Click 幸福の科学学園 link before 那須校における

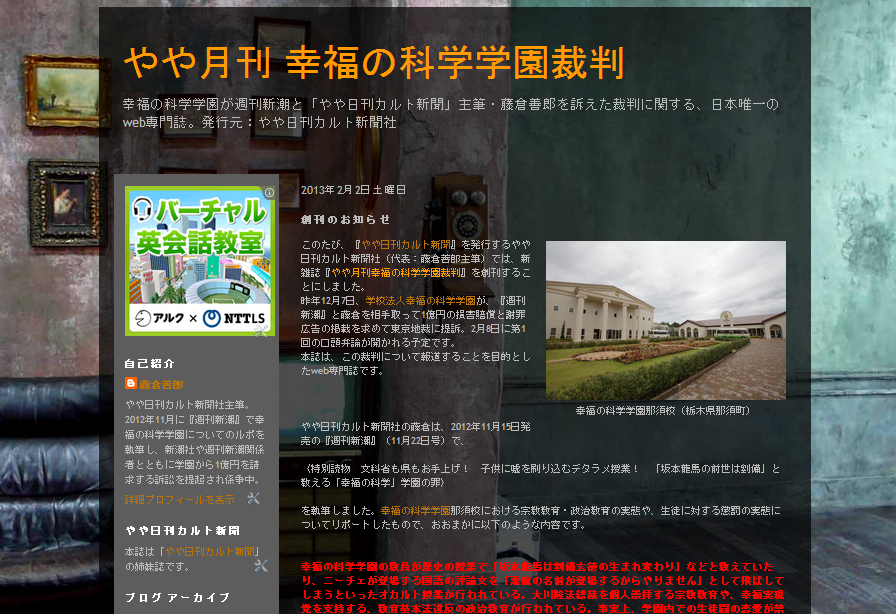[415, 511]
